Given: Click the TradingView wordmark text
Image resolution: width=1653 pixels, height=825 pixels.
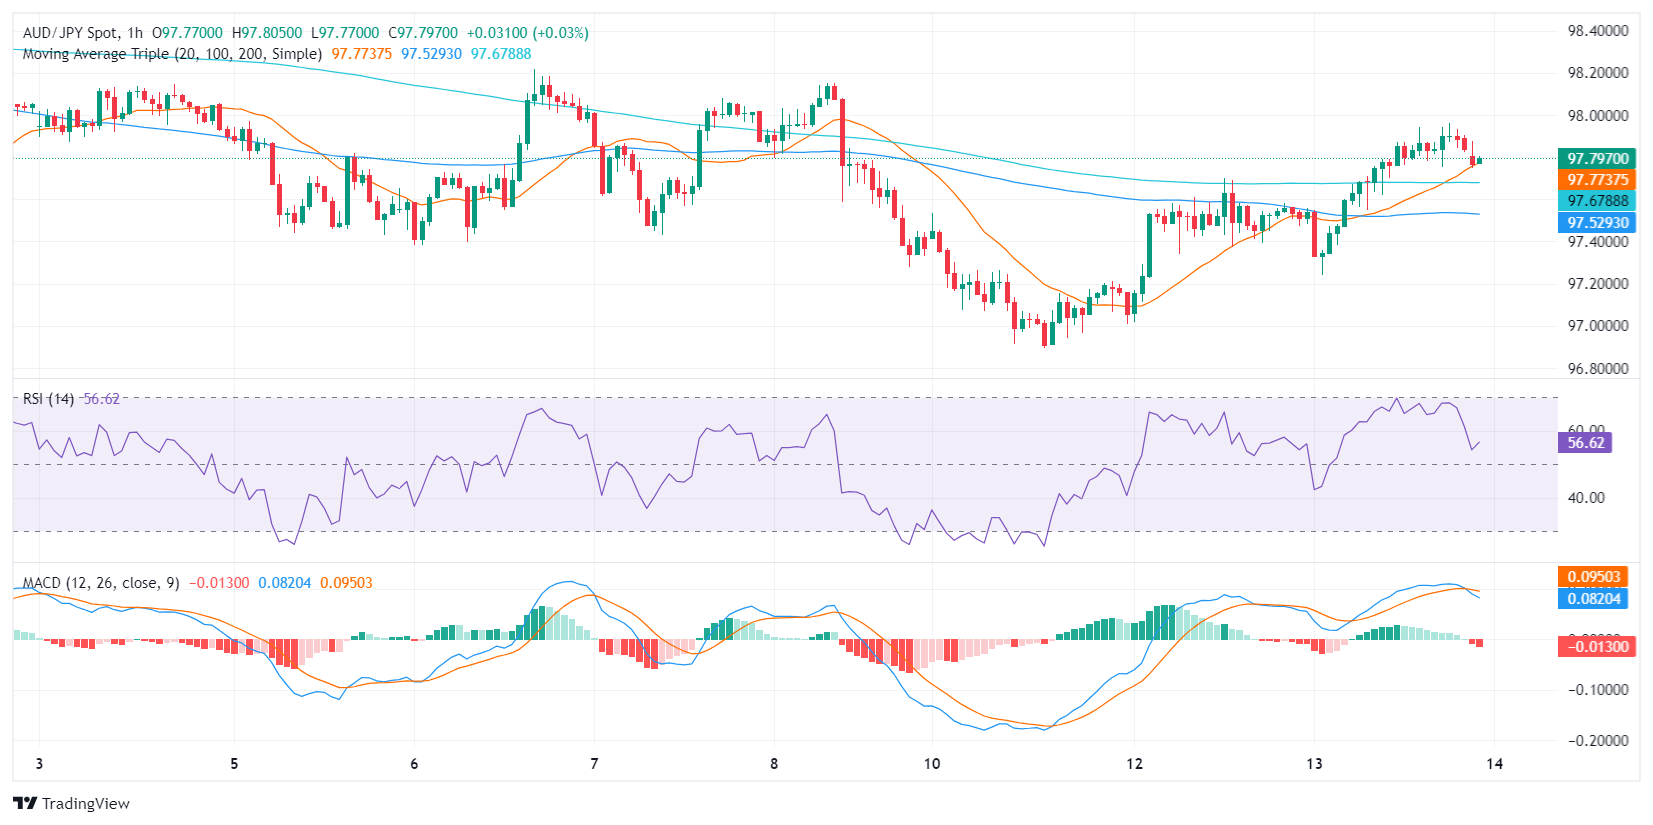Looking at the screenshot, I should click(x=86, y=804).
